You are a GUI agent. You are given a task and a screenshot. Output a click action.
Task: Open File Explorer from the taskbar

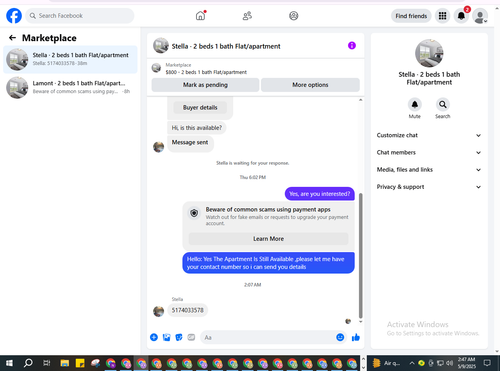(x=65, y=363)
